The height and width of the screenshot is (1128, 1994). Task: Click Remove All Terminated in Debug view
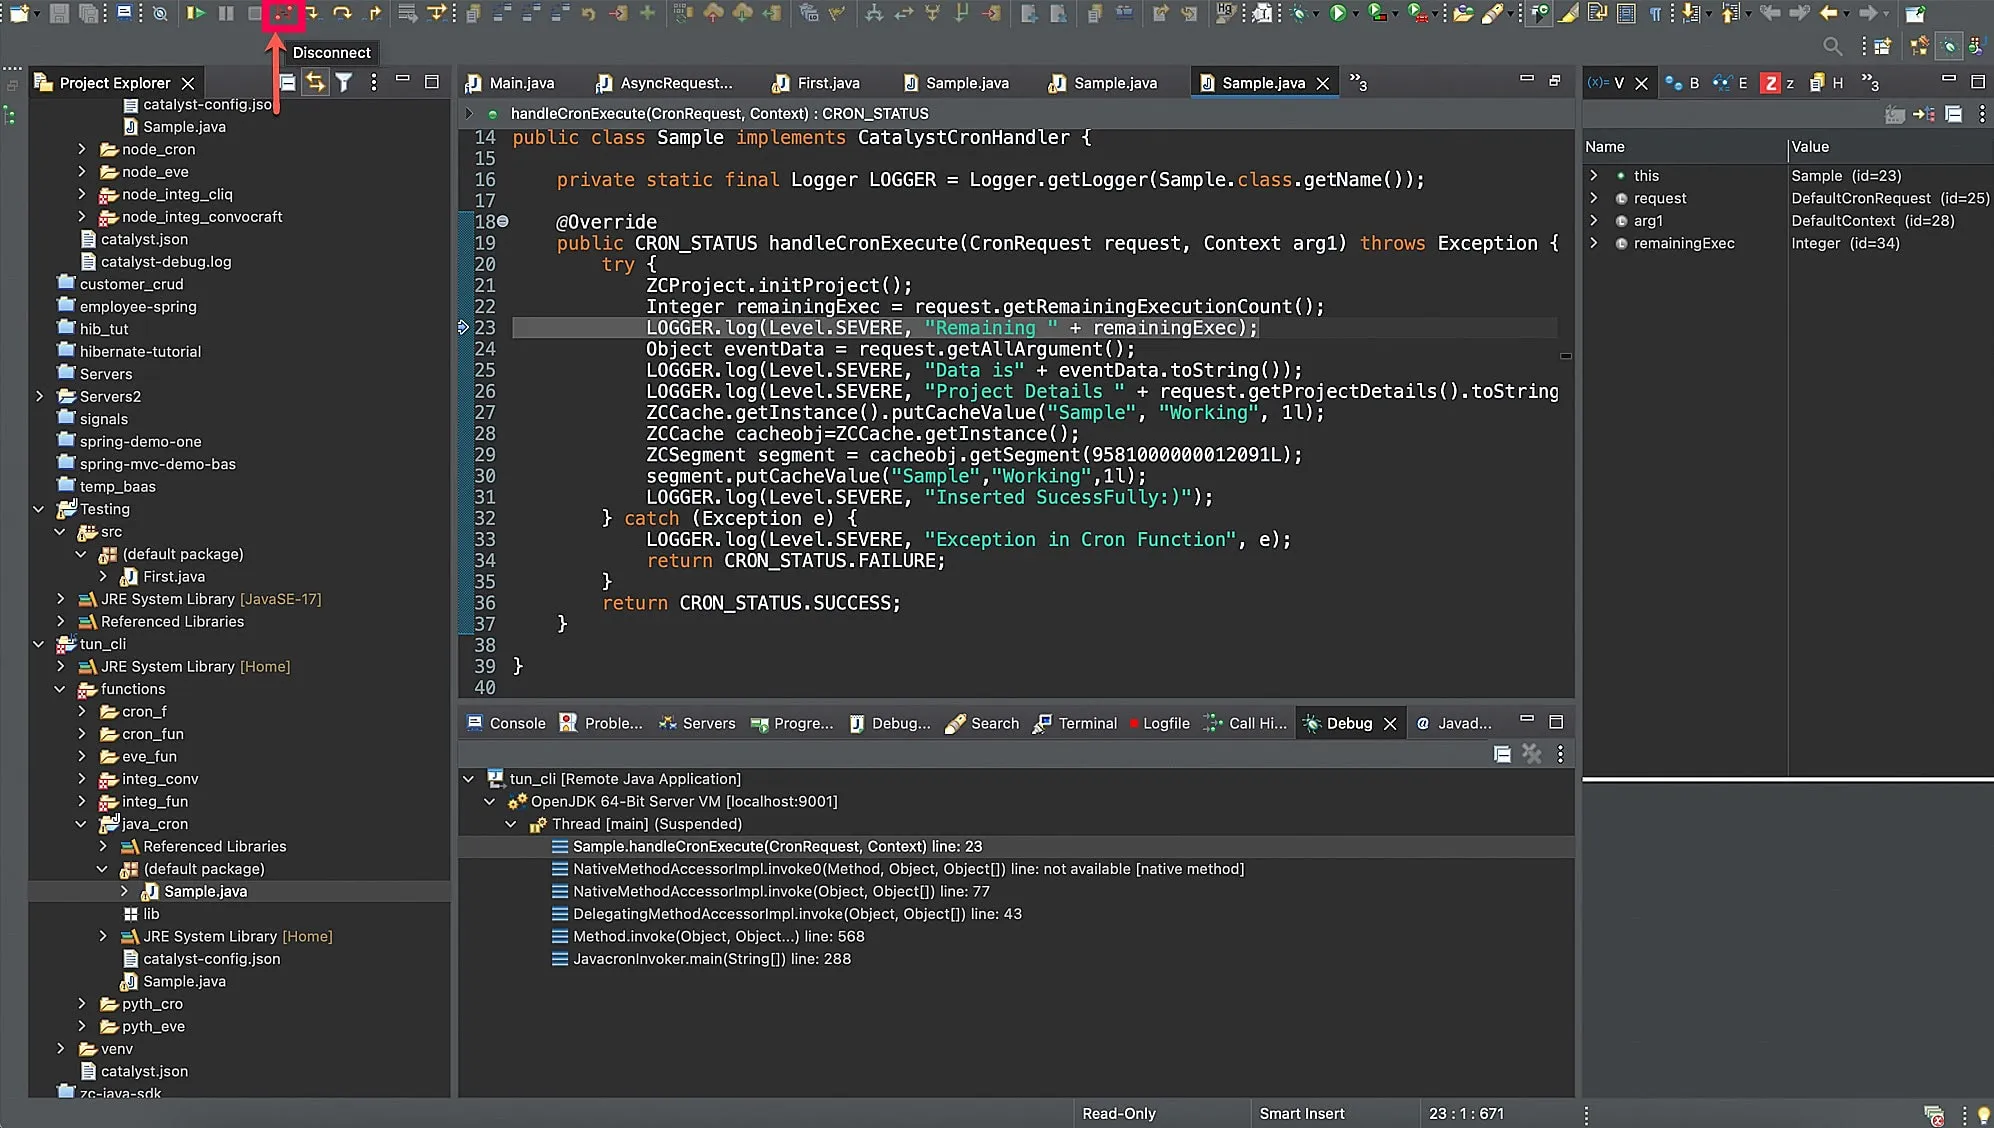click(1531, 753)
